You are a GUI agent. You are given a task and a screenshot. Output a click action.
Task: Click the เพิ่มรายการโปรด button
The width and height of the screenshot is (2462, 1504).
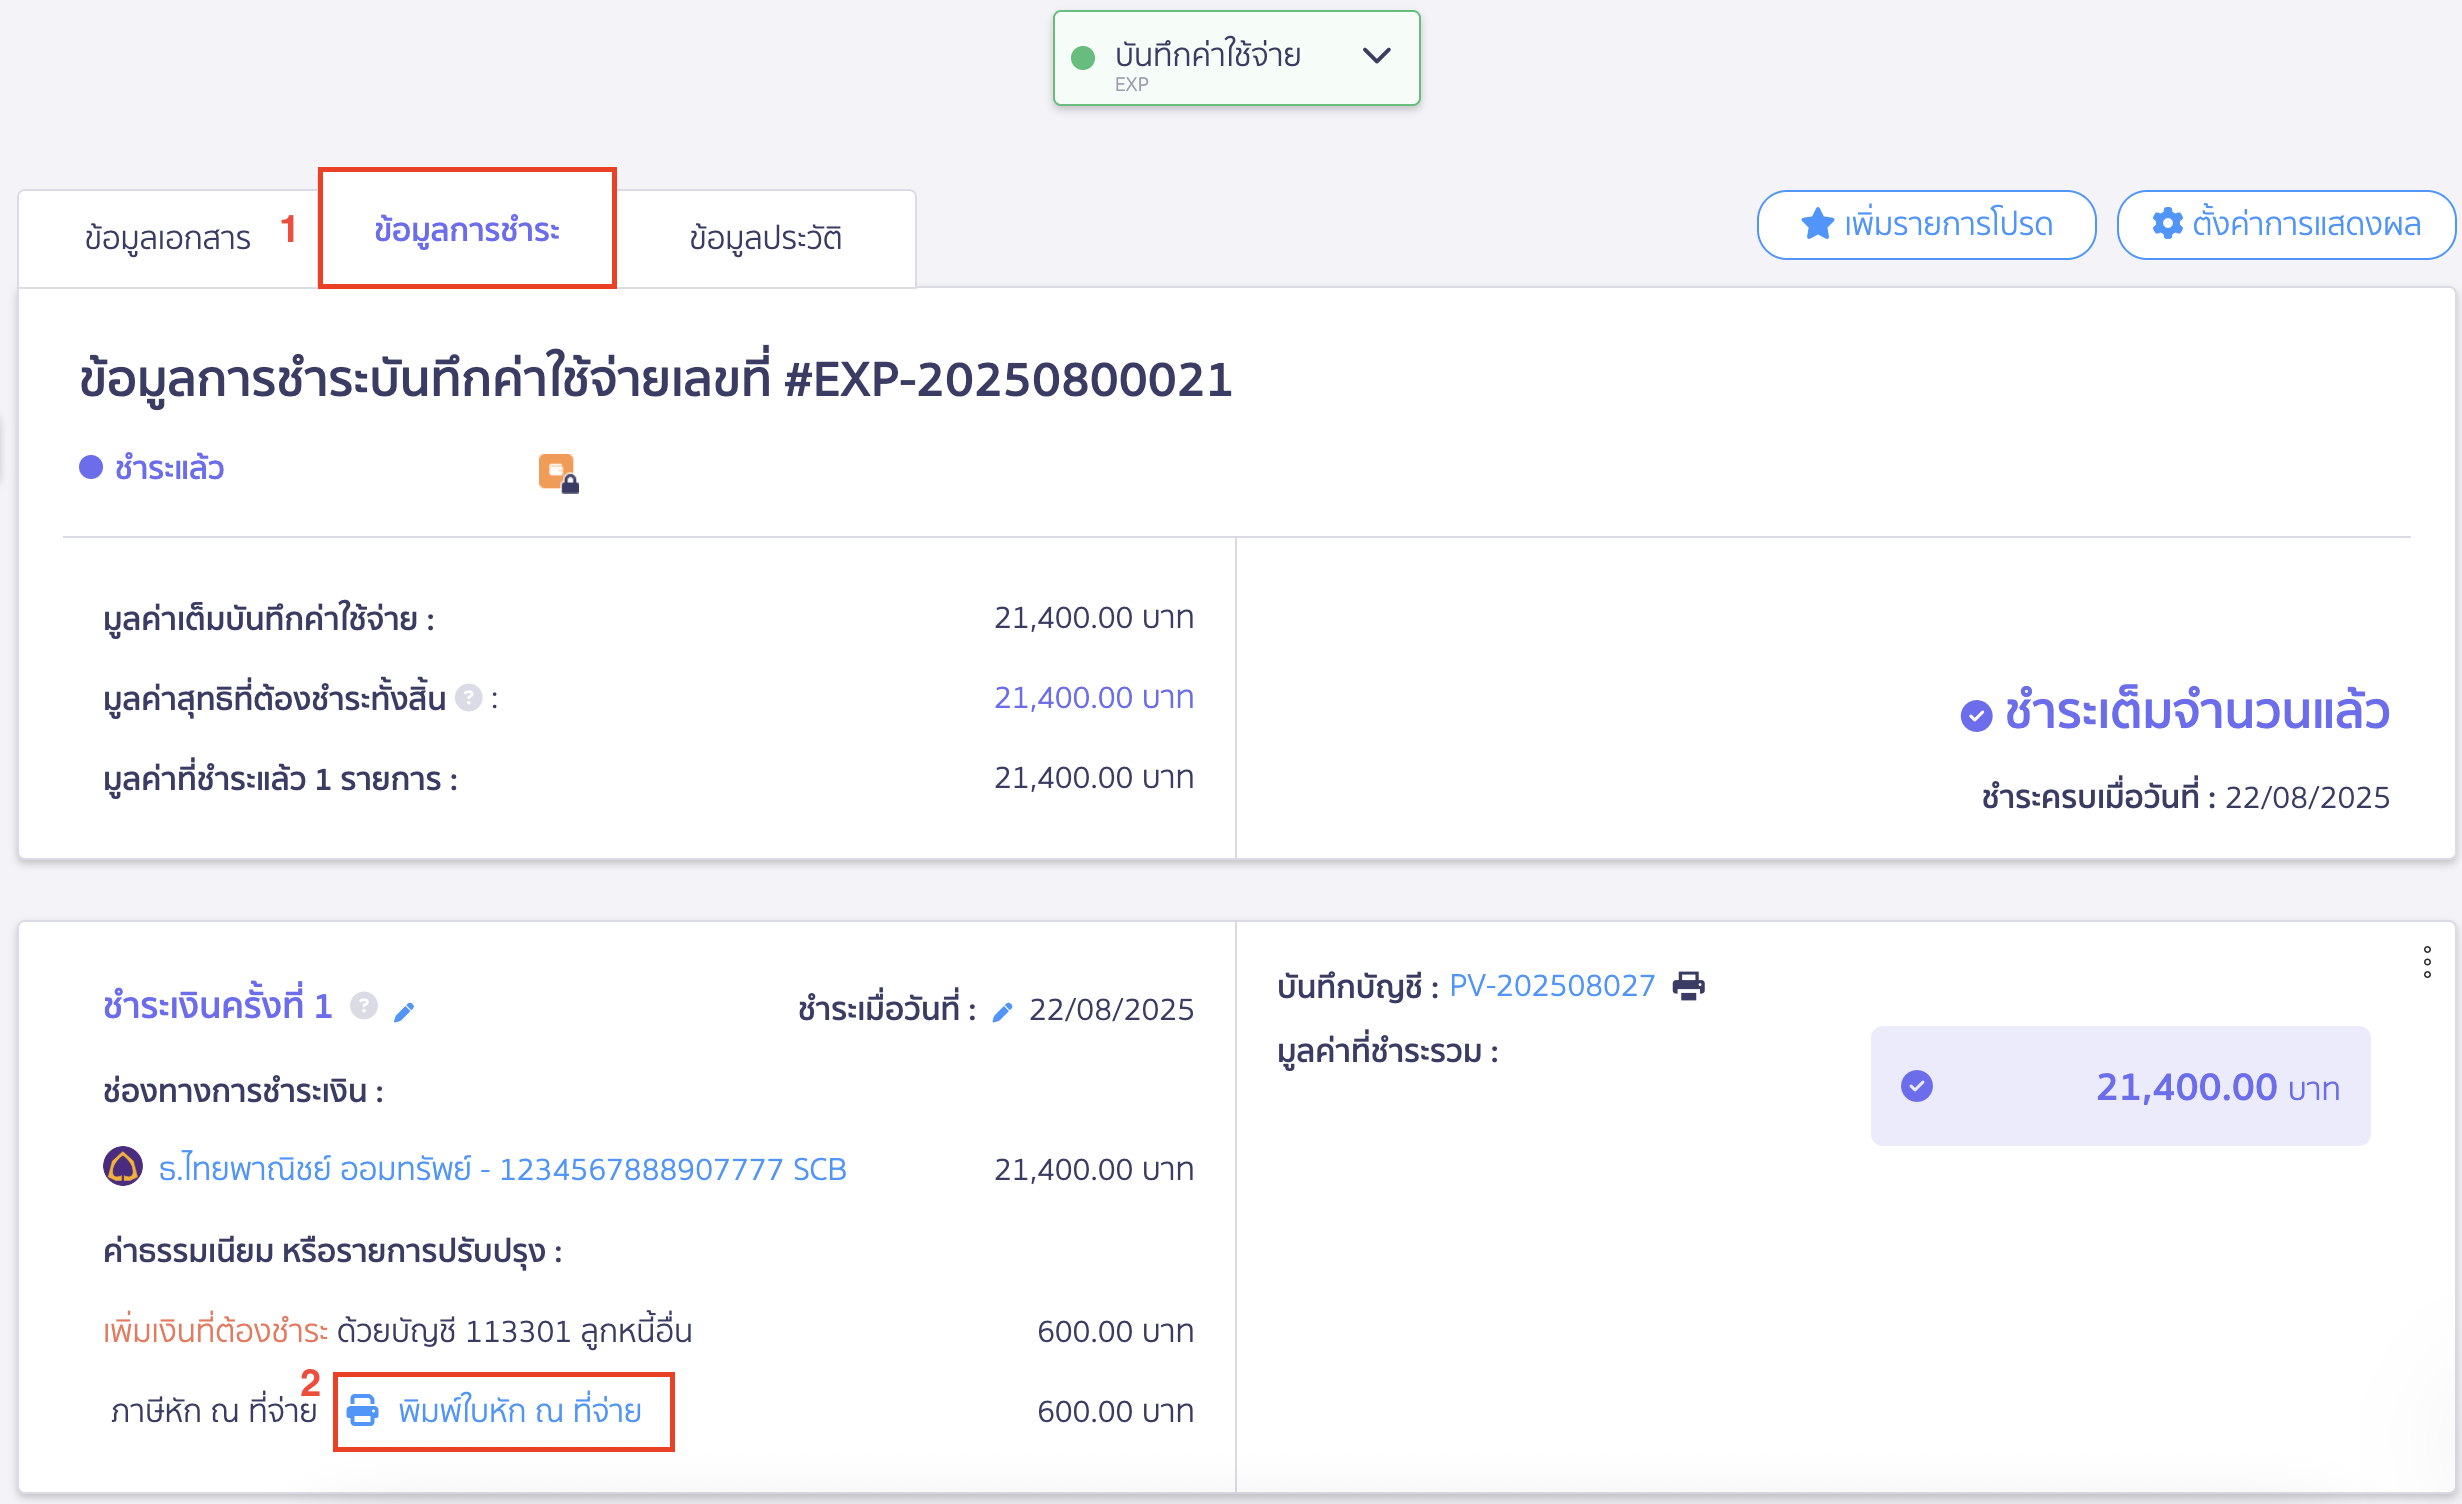(1926, 224)
